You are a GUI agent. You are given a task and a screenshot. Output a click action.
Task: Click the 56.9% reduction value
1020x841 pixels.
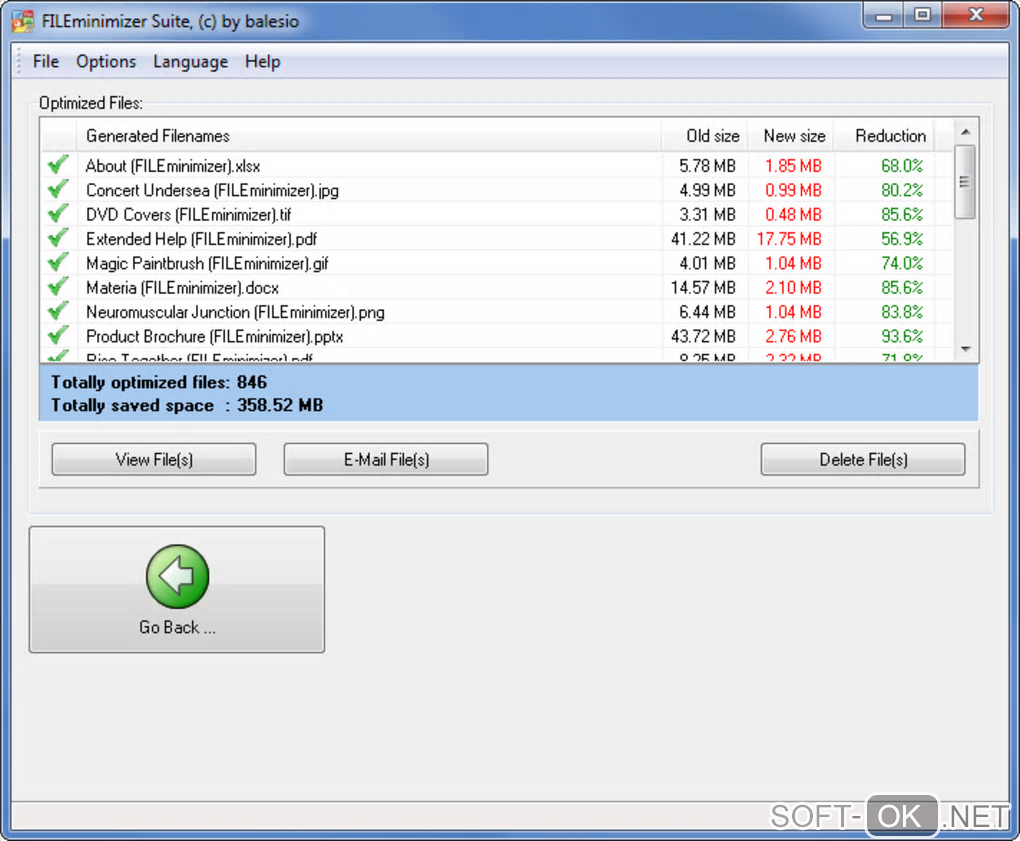(902, 239)
